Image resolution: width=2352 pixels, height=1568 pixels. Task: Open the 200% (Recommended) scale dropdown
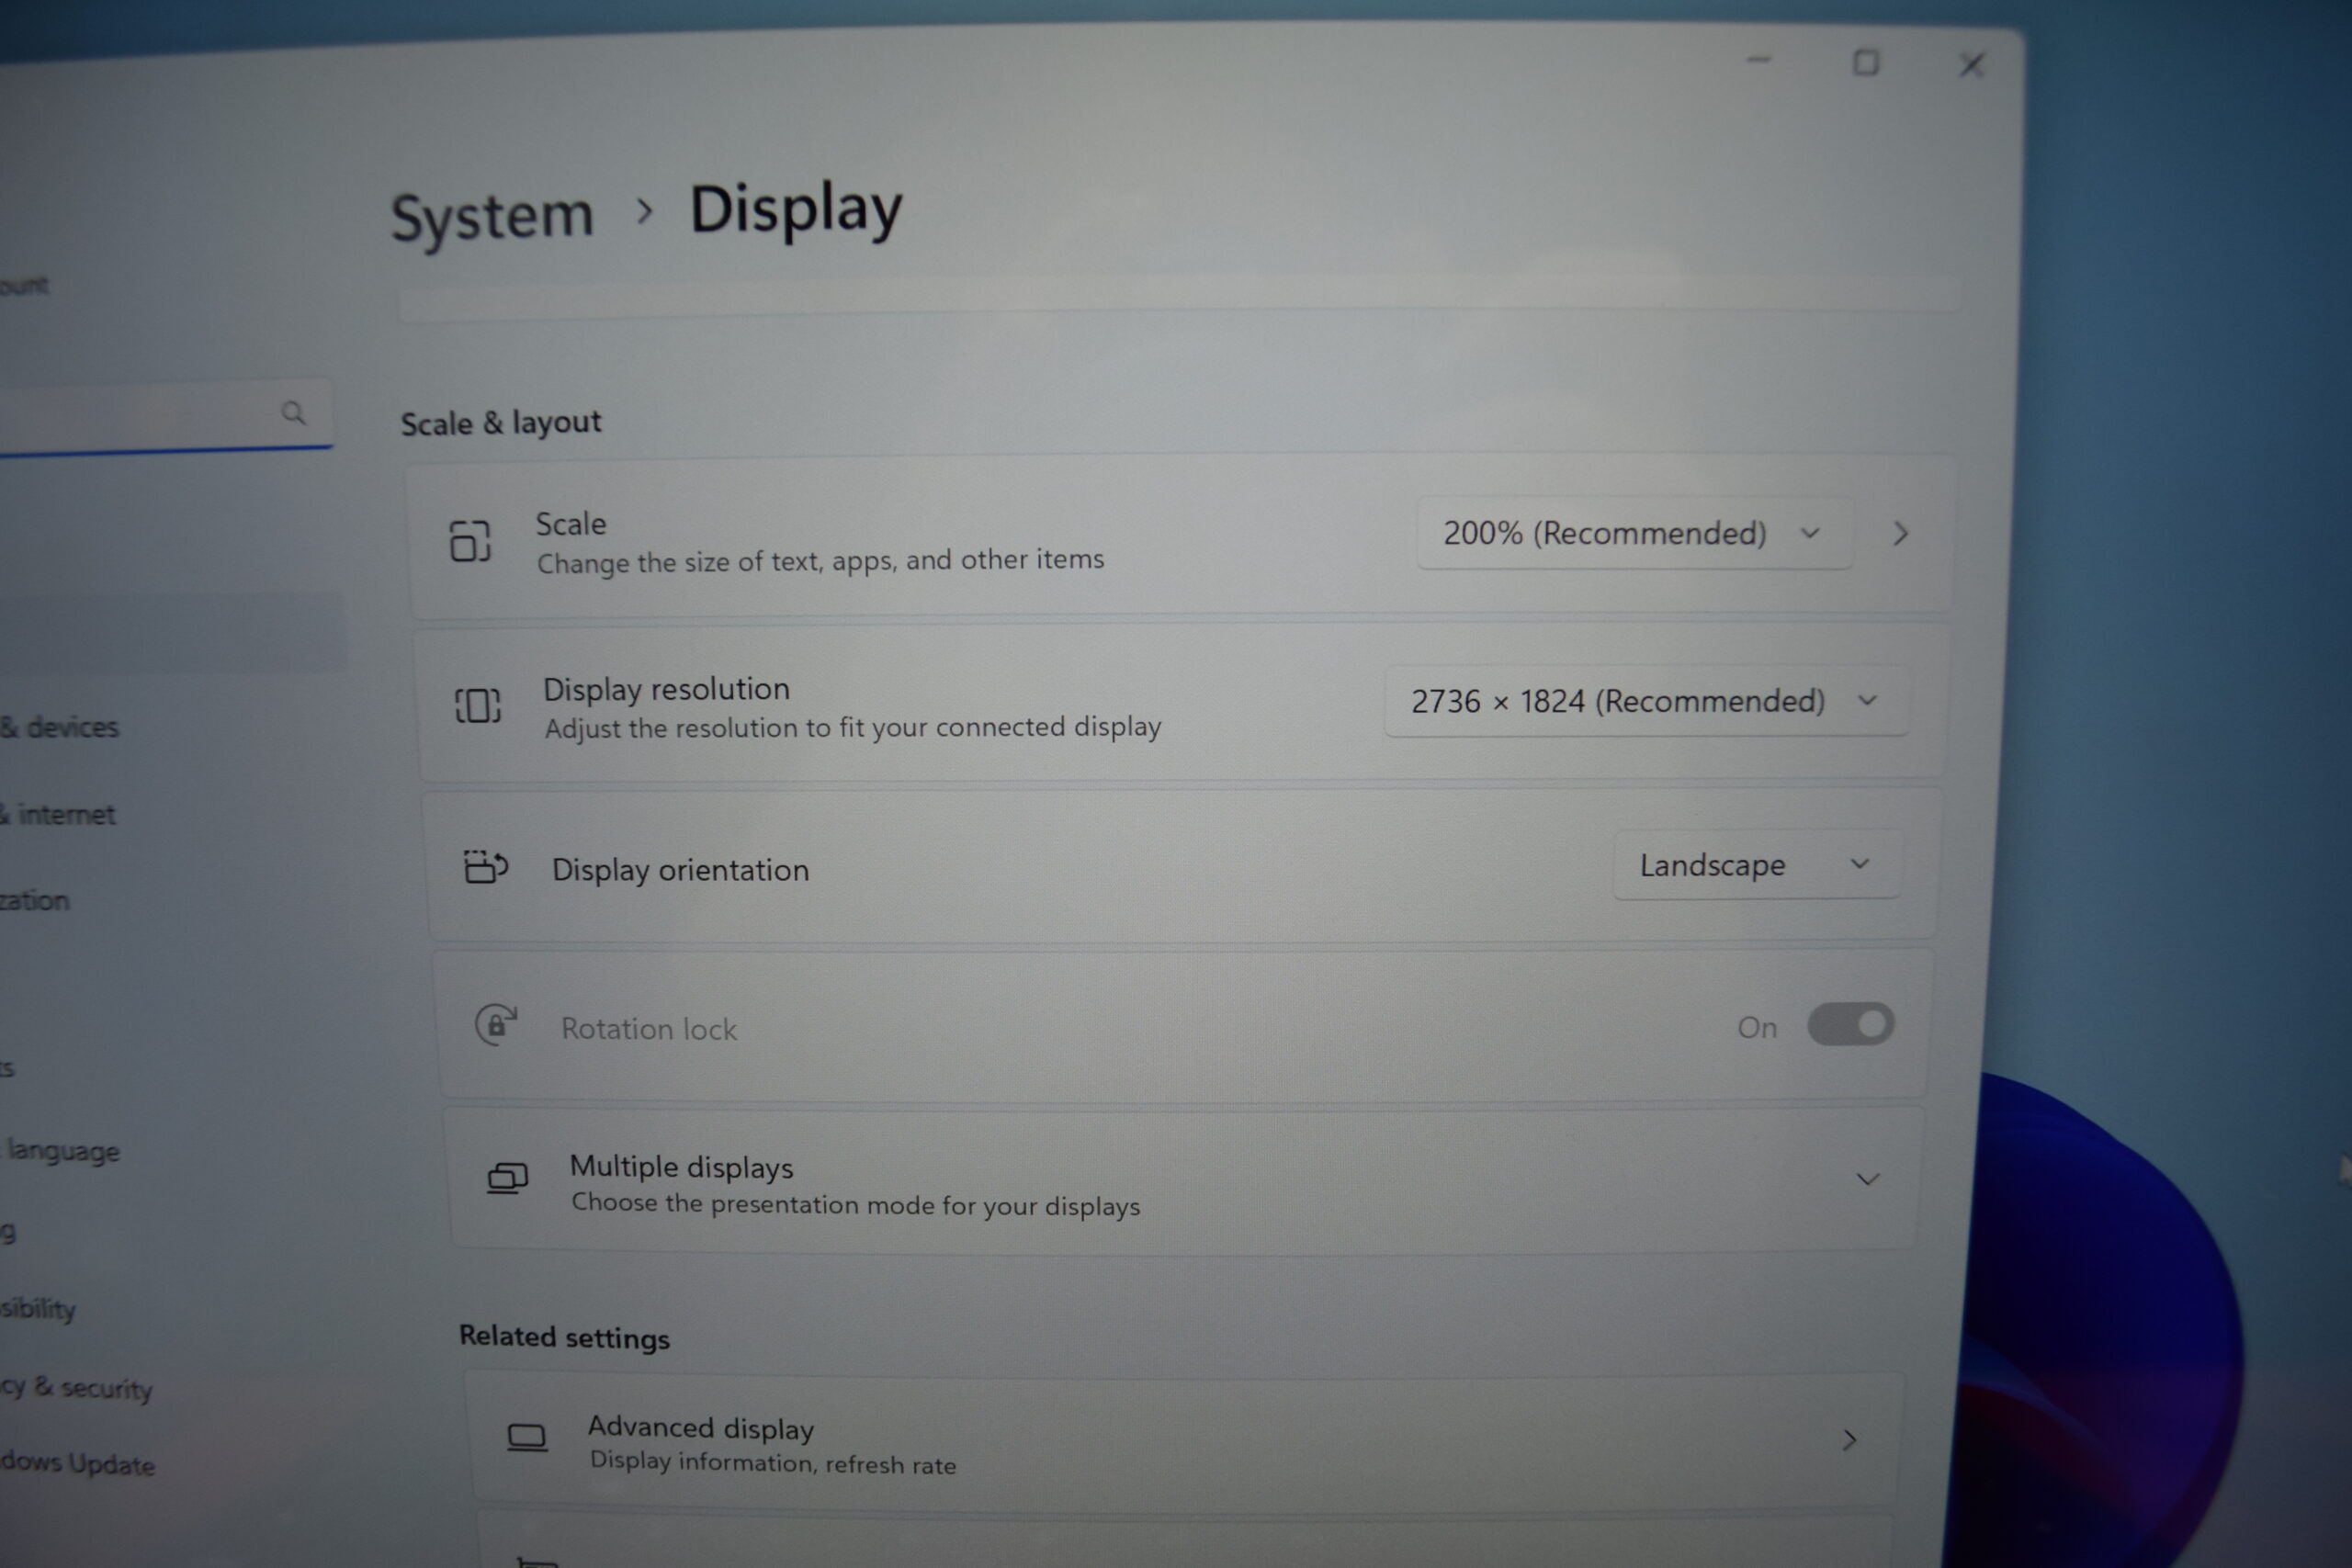(1634, 534)
